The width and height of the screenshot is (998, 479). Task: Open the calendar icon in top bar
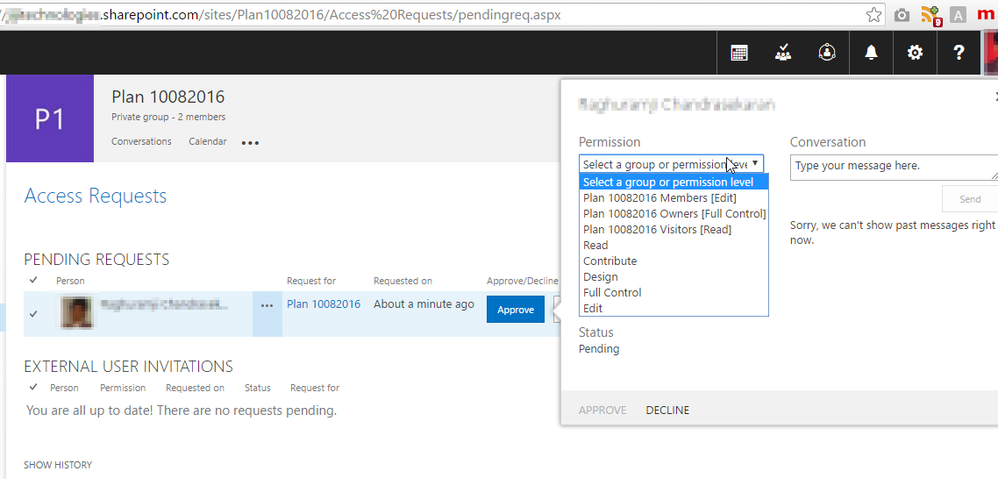pyautogui.click(x=739, y=53)
